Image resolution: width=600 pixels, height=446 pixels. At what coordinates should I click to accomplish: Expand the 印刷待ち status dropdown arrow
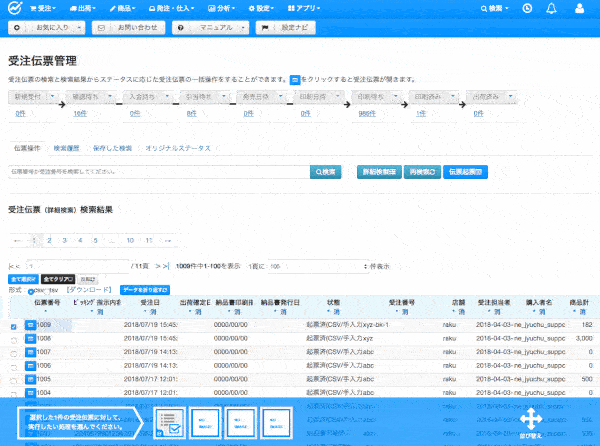[396, 96]
